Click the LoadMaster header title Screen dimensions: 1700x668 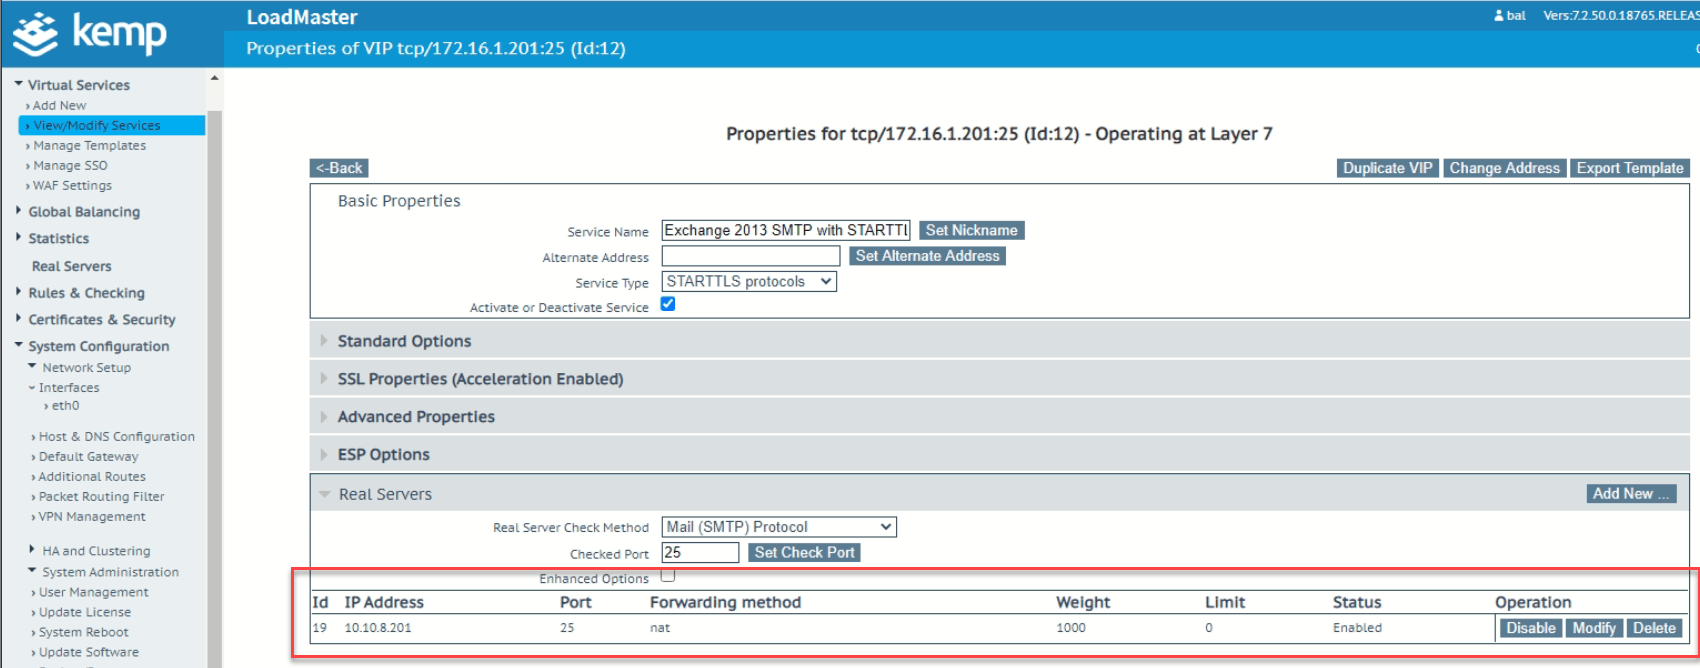[302, 17]
